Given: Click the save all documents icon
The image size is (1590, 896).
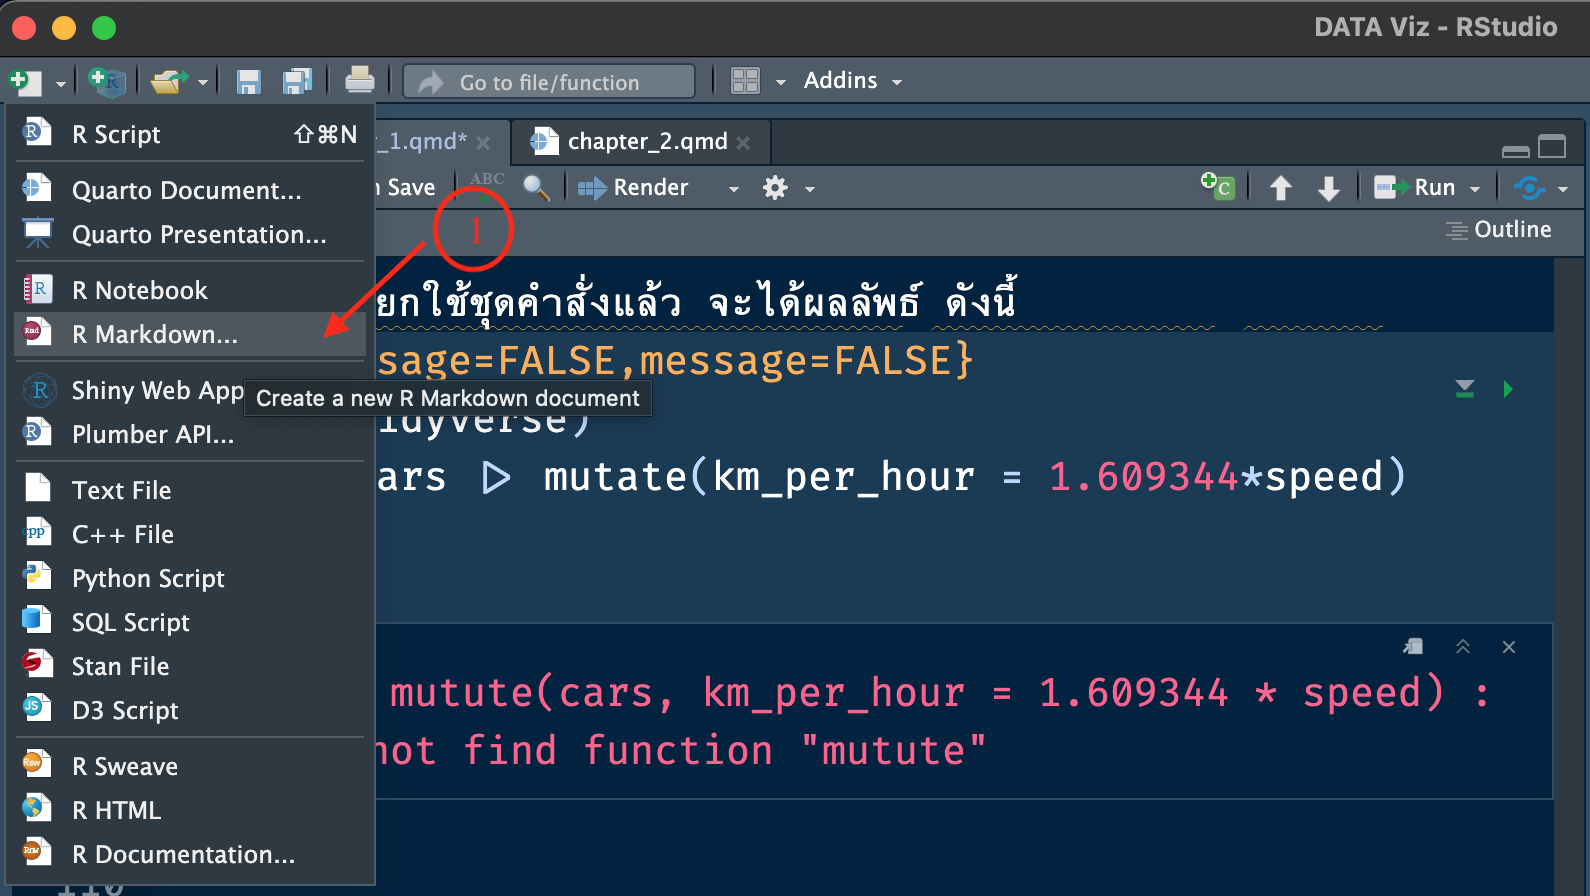Looking at the screenshot, I should click(x=297, y=82).
